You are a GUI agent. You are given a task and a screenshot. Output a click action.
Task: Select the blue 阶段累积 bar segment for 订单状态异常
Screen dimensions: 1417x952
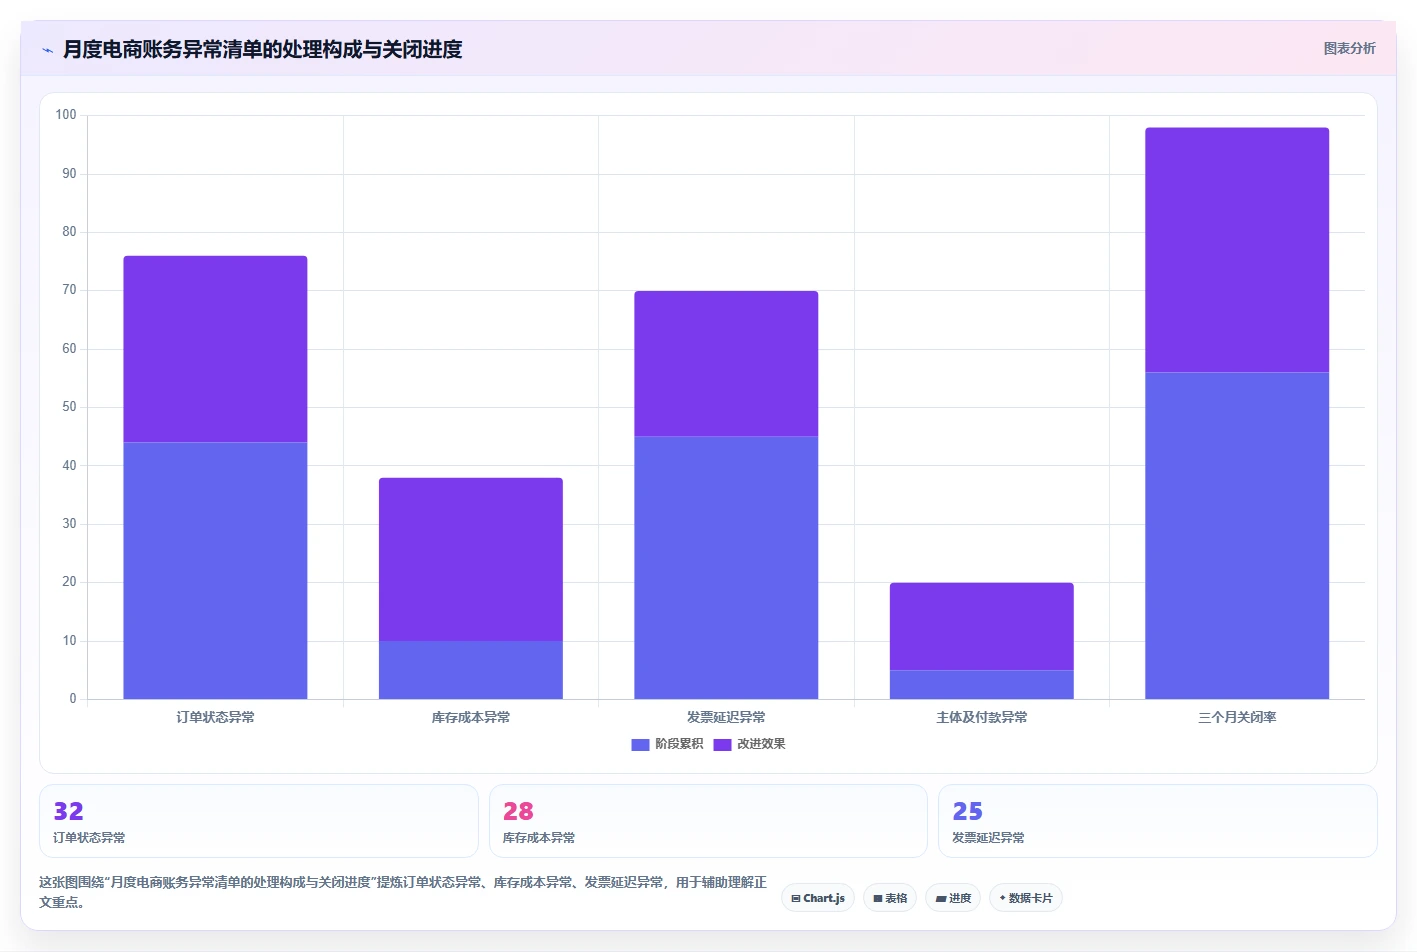pyautogui.click(x=215, y=571)
